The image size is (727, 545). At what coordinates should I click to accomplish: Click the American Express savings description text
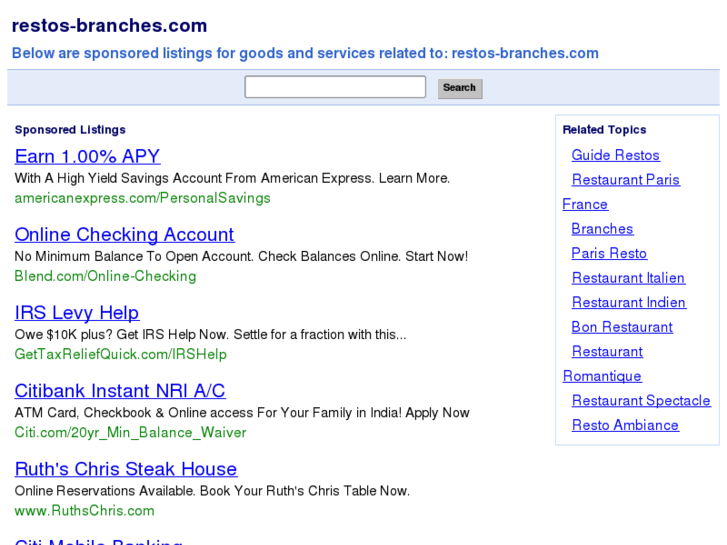tap(232, 178)
